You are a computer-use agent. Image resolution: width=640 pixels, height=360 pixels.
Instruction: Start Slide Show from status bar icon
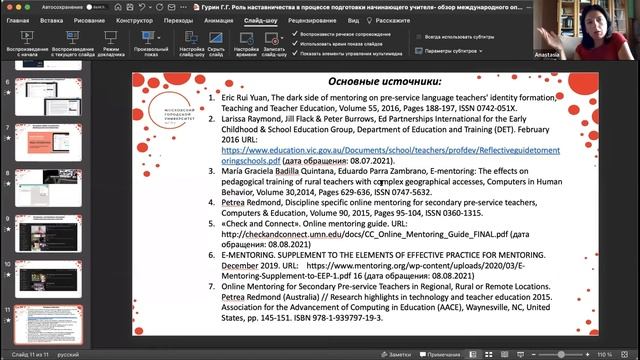[520, 355]
